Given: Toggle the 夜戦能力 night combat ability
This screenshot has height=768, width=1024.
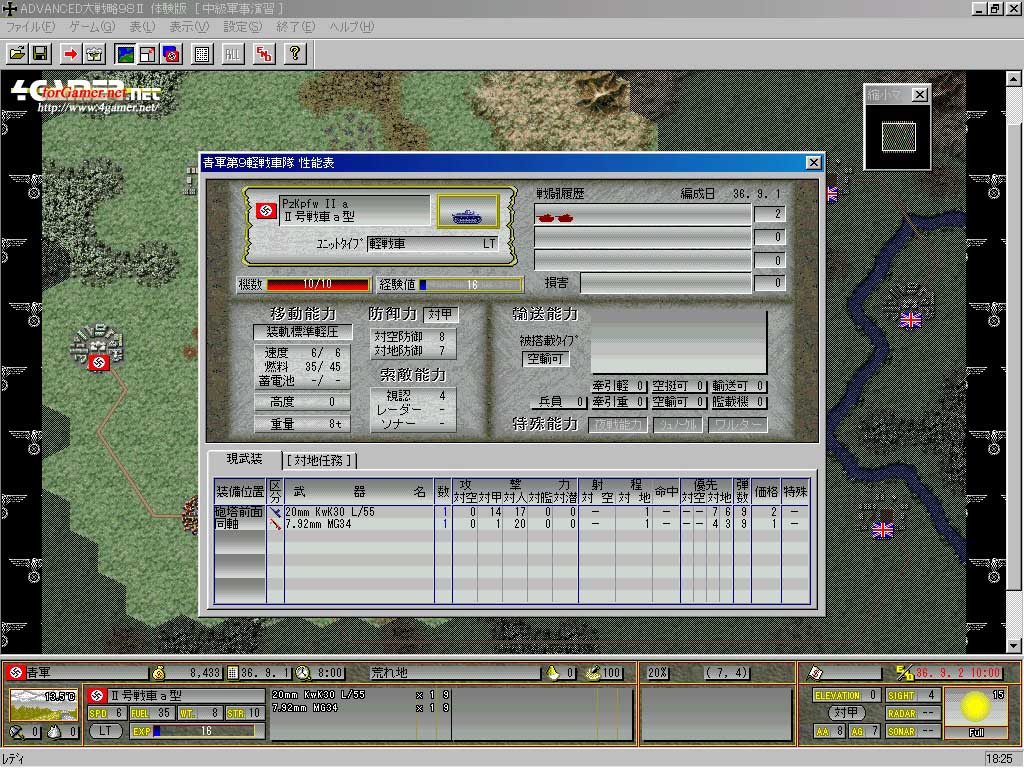Looking at the screenshot, I should 618,423.
